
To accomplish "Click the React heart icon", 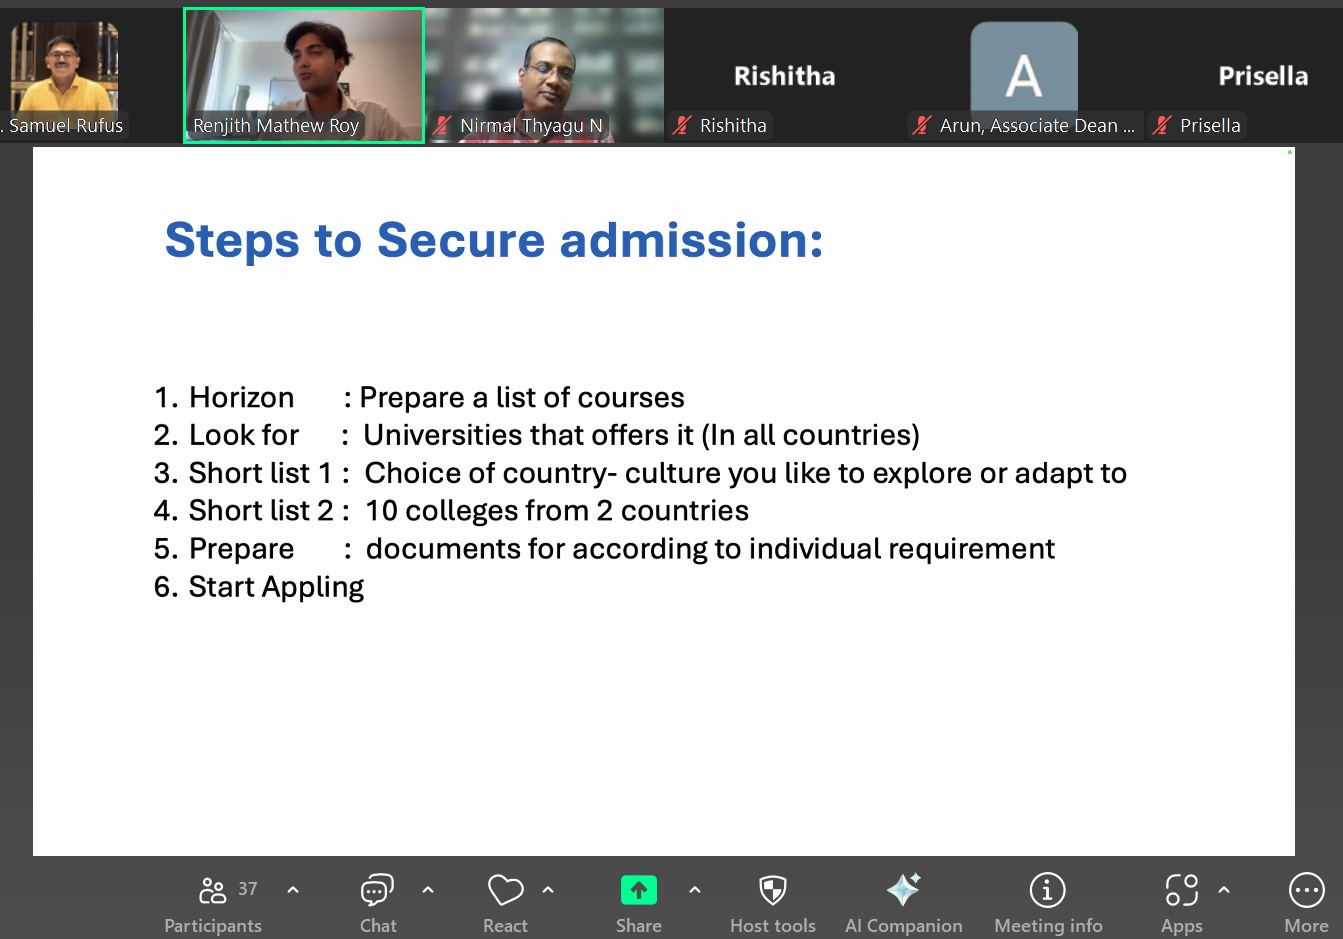I will 505,890.
